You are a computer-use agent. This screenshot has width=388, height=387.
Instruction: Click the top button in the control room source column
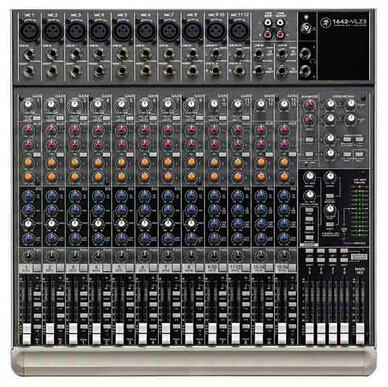coord(309,210)
